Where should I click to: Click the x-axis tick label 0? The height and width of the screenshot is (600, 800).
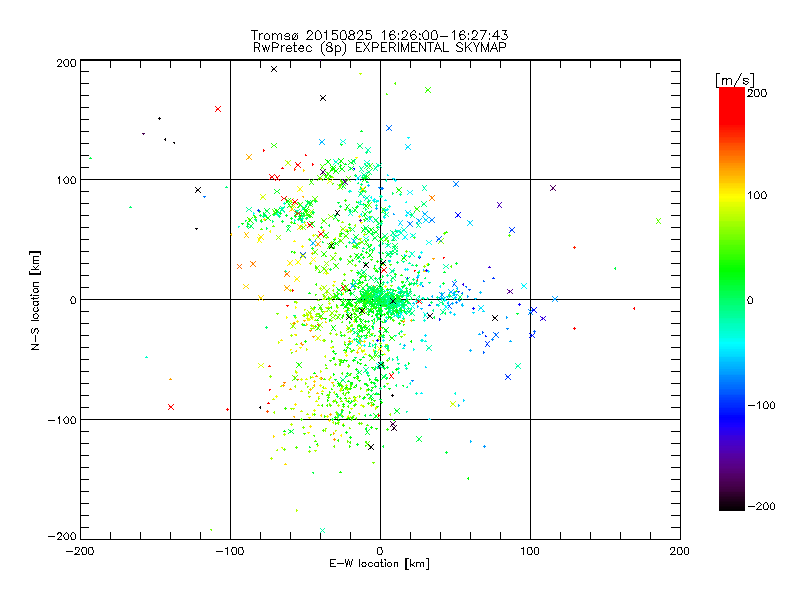click(380, 551)
